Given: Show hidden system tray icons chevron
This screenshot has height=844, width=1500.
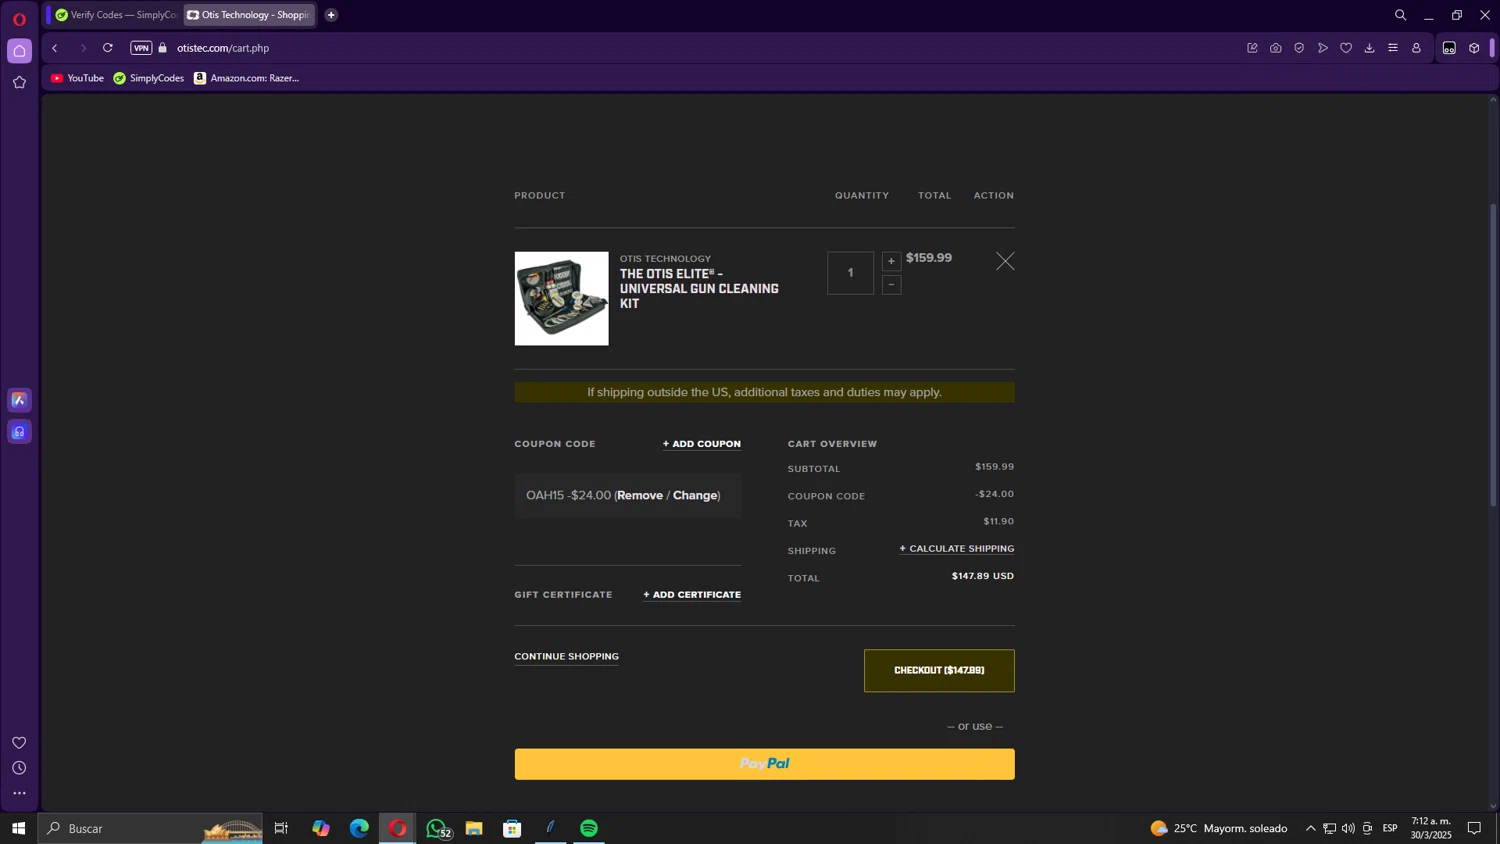Looking at the screenshot, I should point(1310,828).
